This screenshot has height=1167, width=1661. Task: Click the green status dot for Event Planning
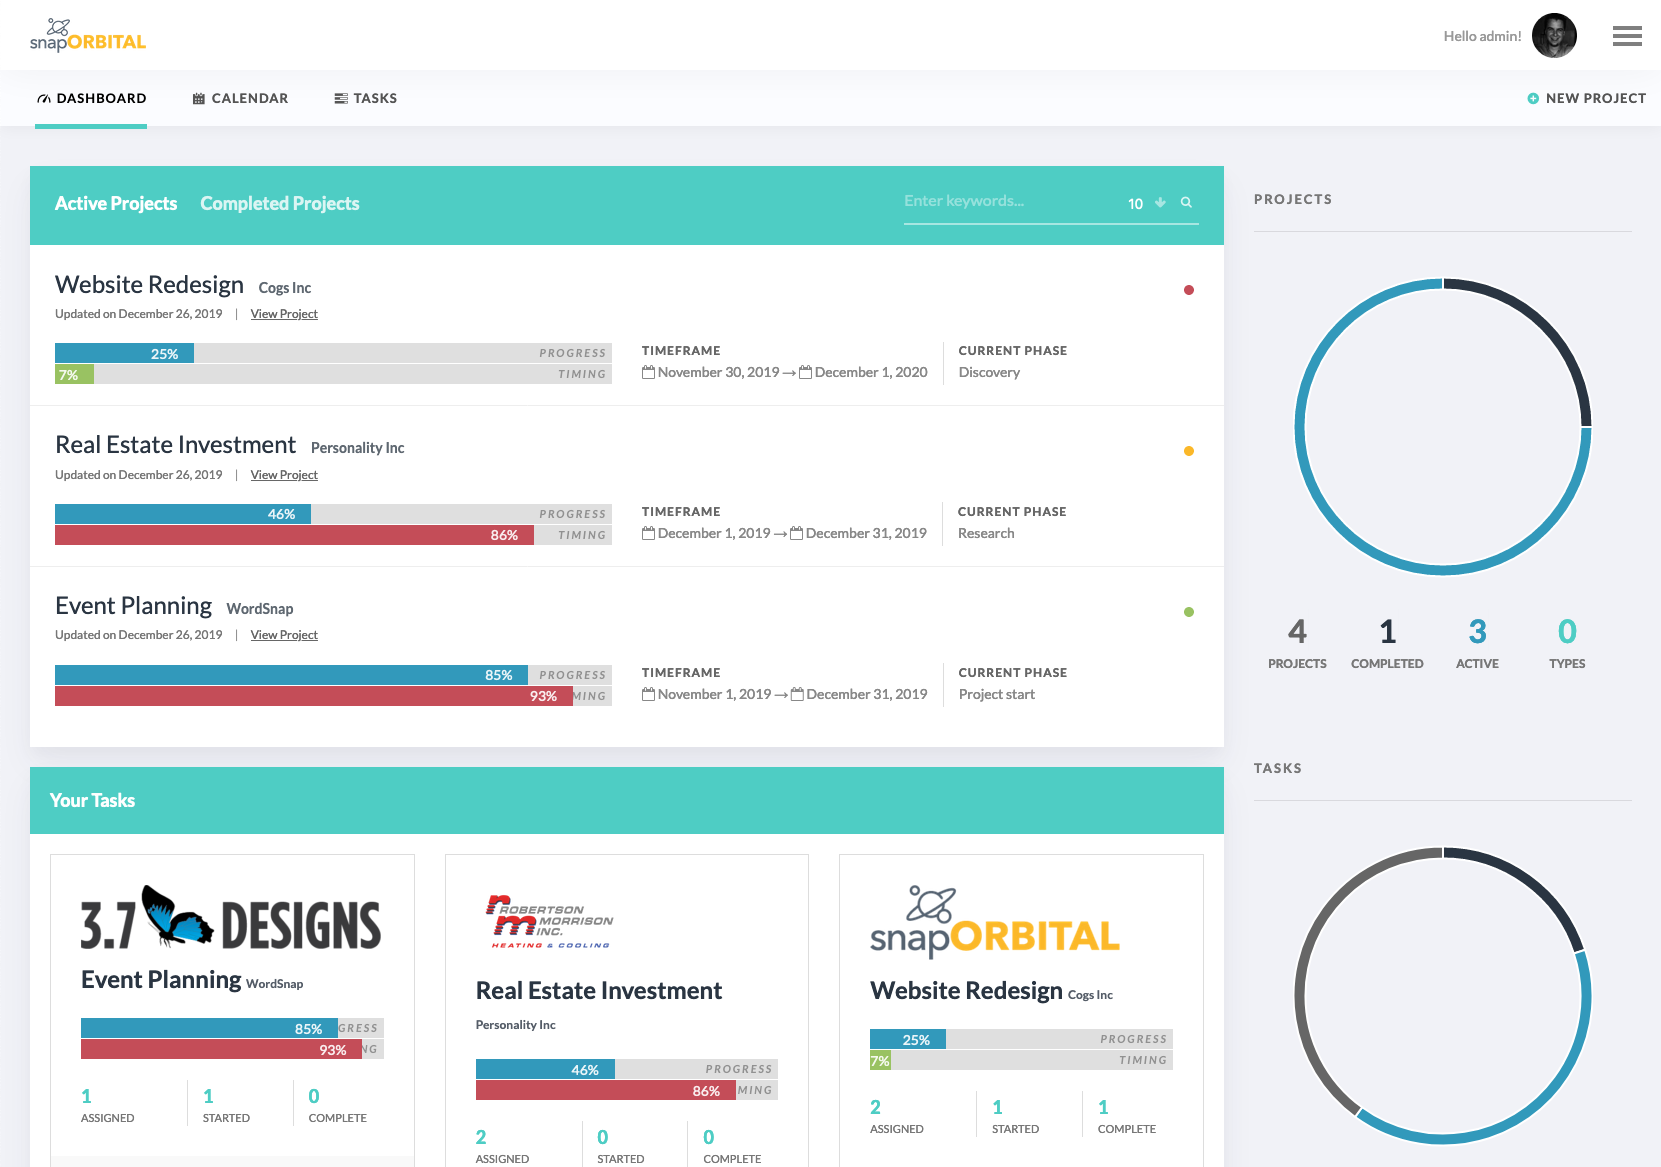tap(1188, 612)
